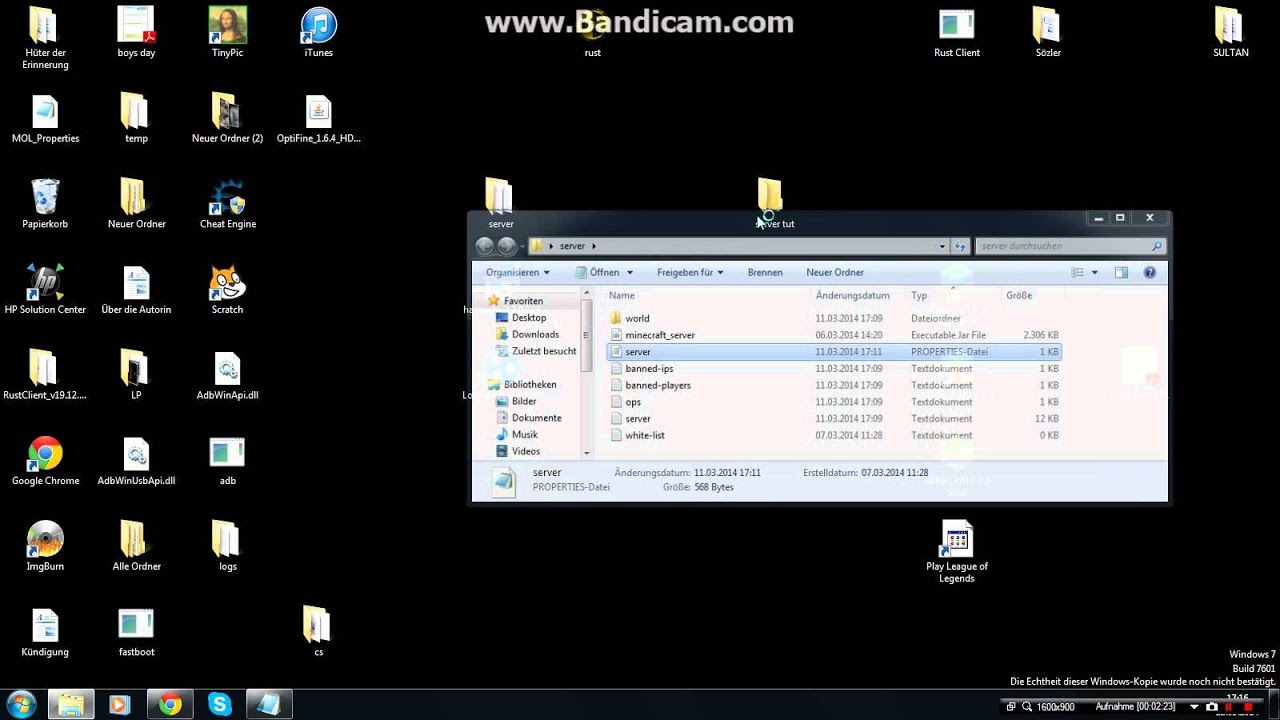Screen dimensions: 1280x720
Task: Select Play League of Legends desktop shortcut
Action: (x=957, y=553)
